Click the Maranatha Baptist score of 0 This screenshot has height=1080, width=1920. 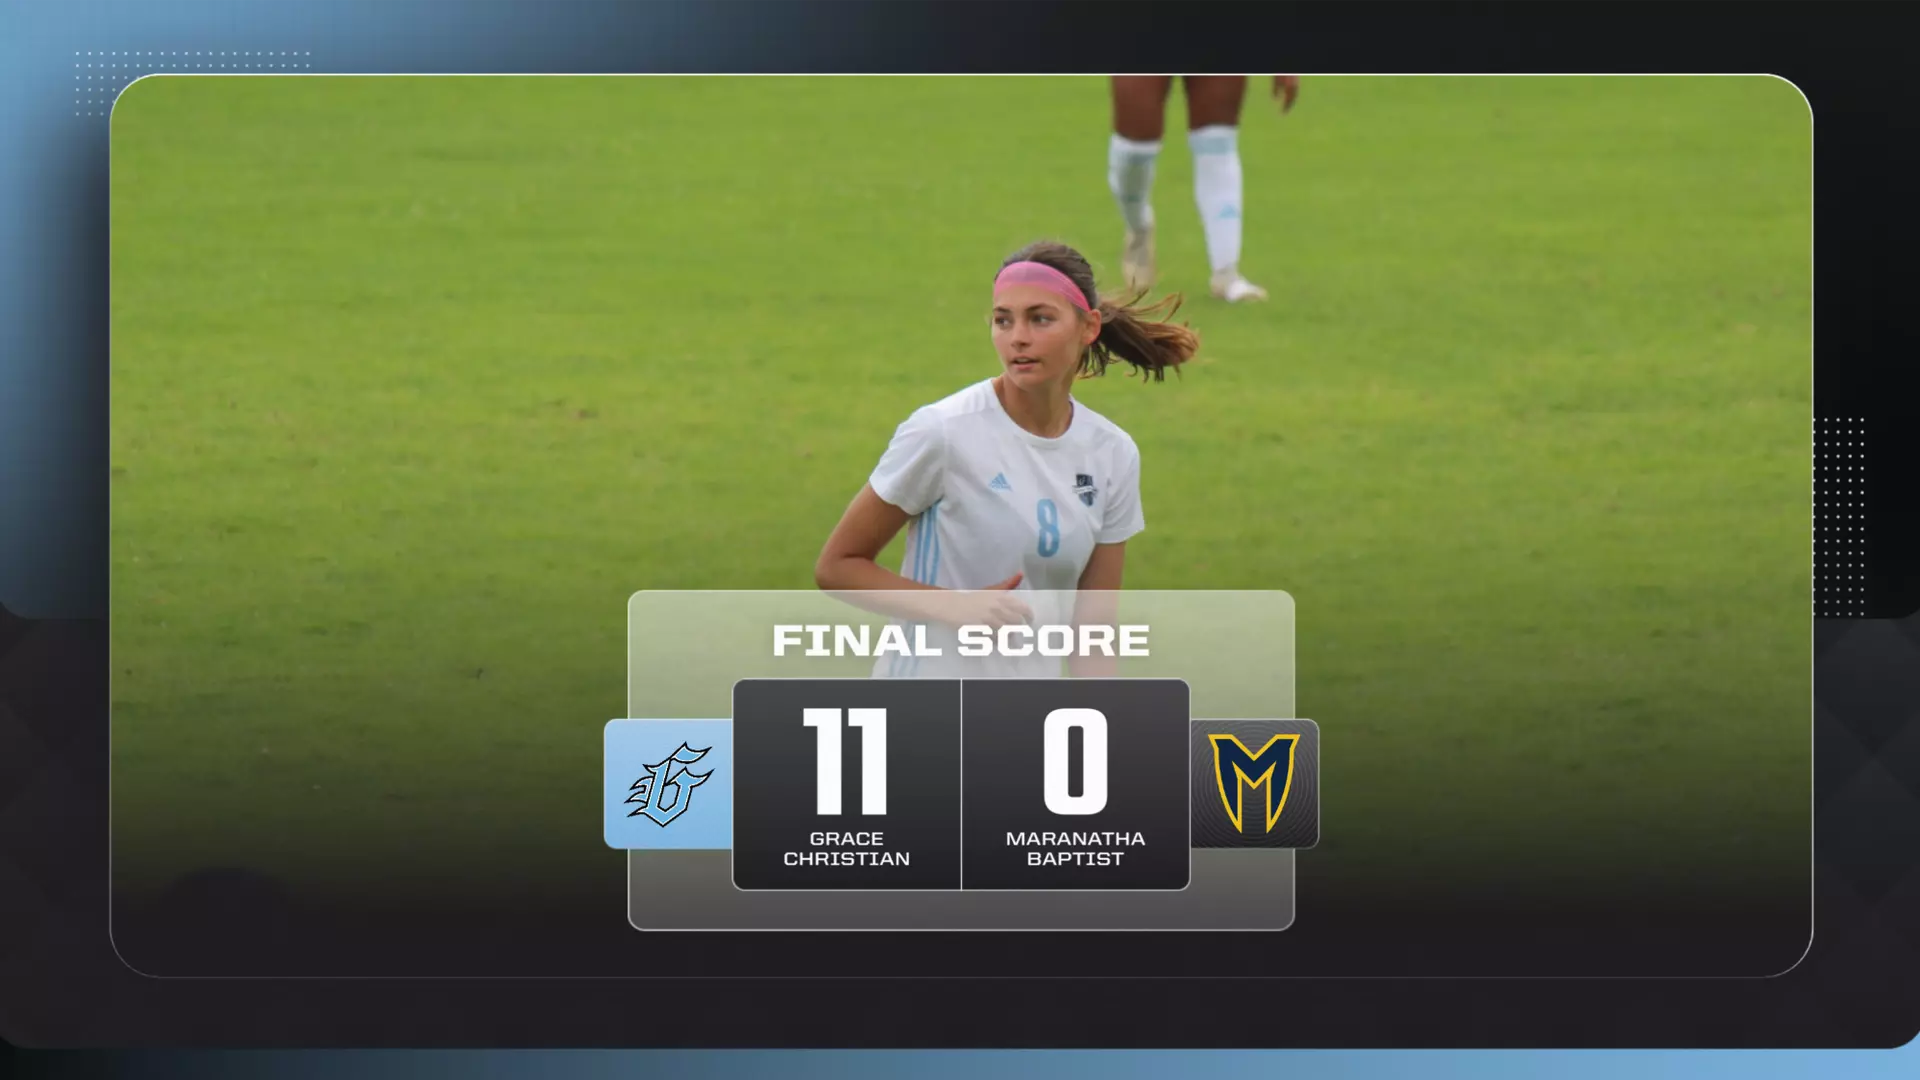coord(1076,761)
